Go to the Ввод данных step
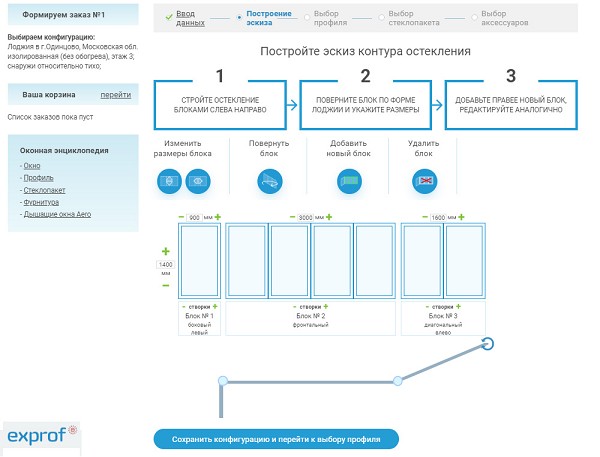This screenshot has height=457, width=600. (192, 19)
